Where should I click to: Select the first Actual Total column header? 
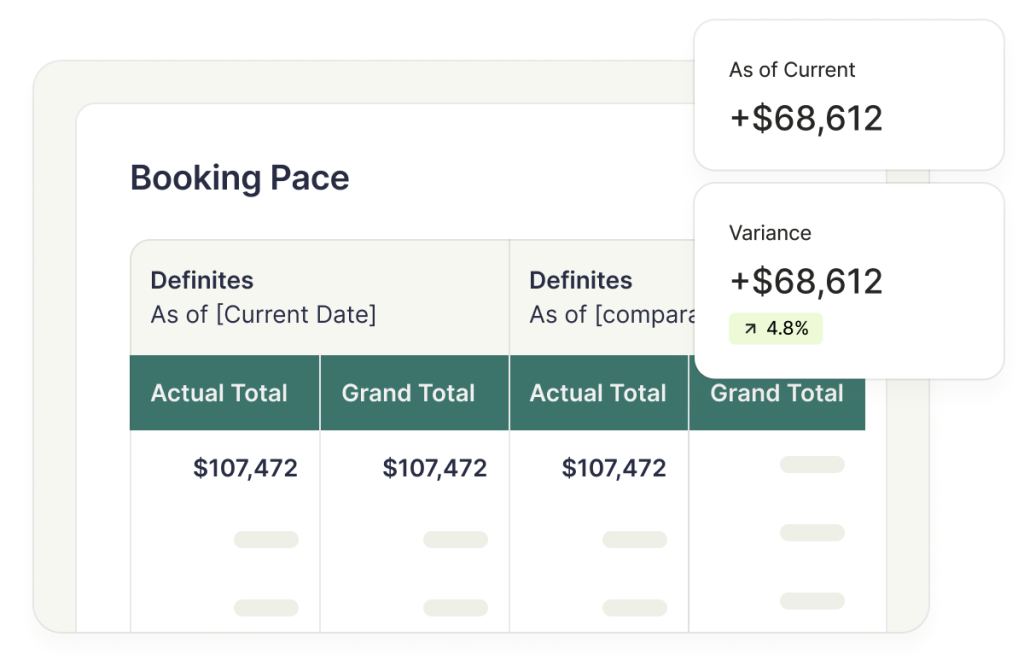tap(225, 392)
